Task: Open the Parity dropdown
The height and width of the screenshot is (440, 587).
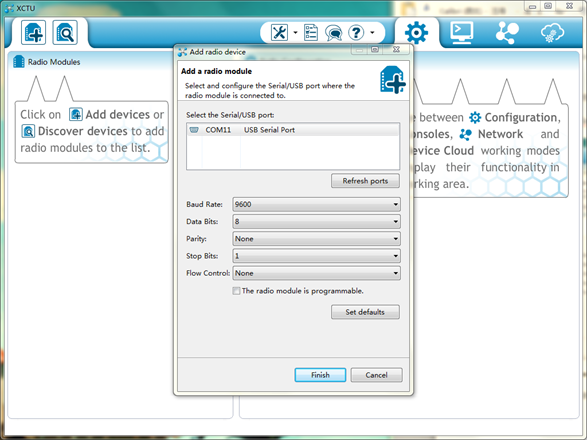Action: pyautogui.click(x=316, y=239)
